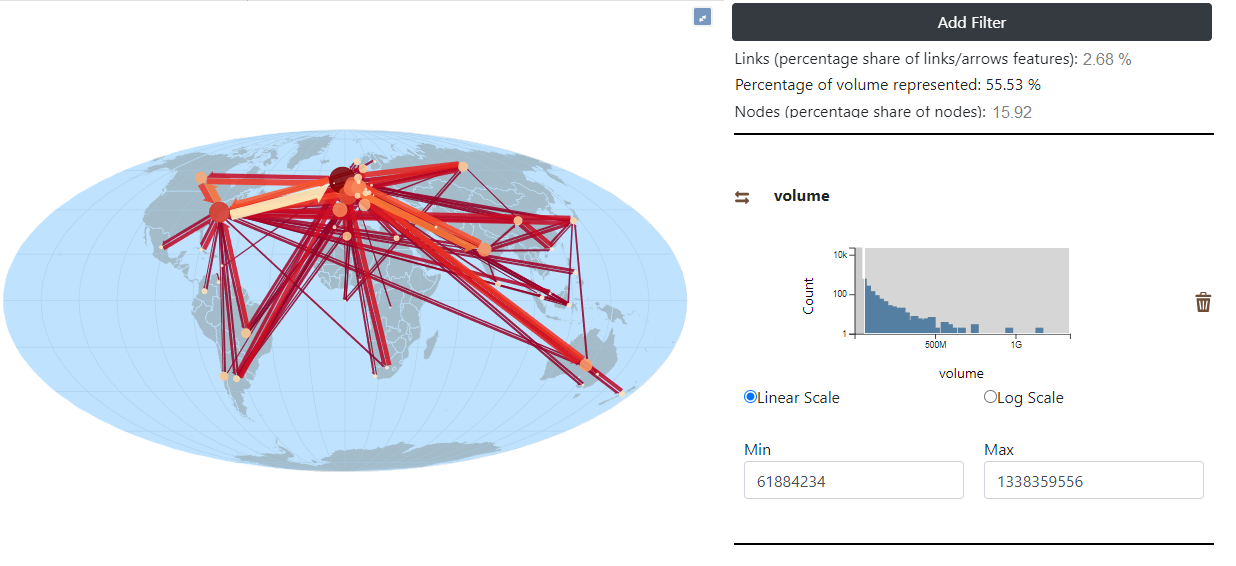
Task: Click the bold volume filter title
Action: [x=802, y=196]
